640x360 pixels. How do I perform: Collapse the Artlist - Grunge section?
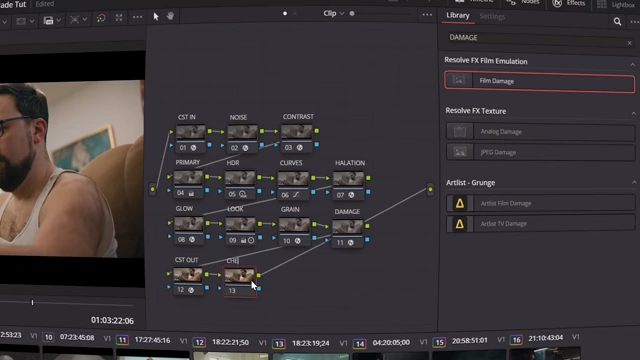634,182
